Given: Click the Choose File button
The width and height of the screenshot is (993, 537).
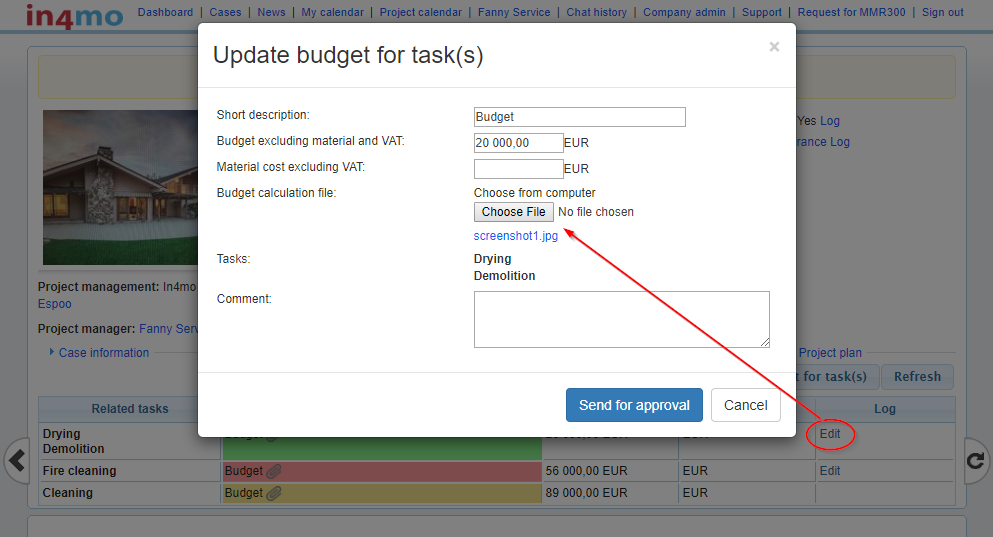Looking at the screenshot, I should tap(513, 212).
